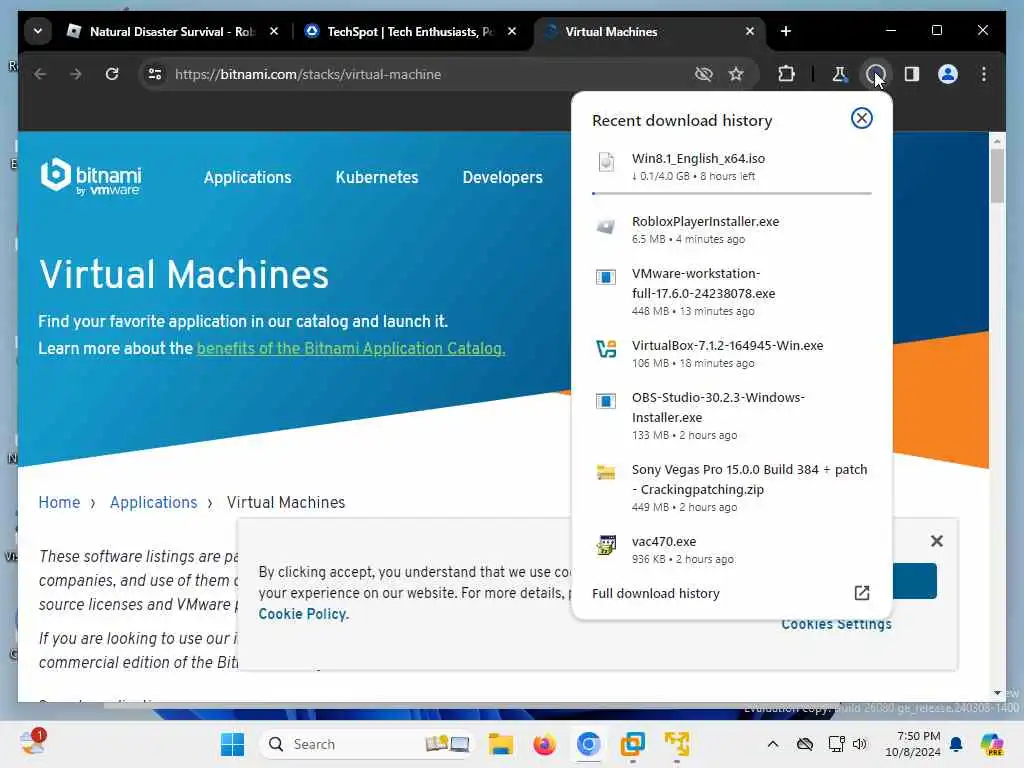Dismiss the cookie banner with the X
This screenshot has height=768, width=1024.
936,541
